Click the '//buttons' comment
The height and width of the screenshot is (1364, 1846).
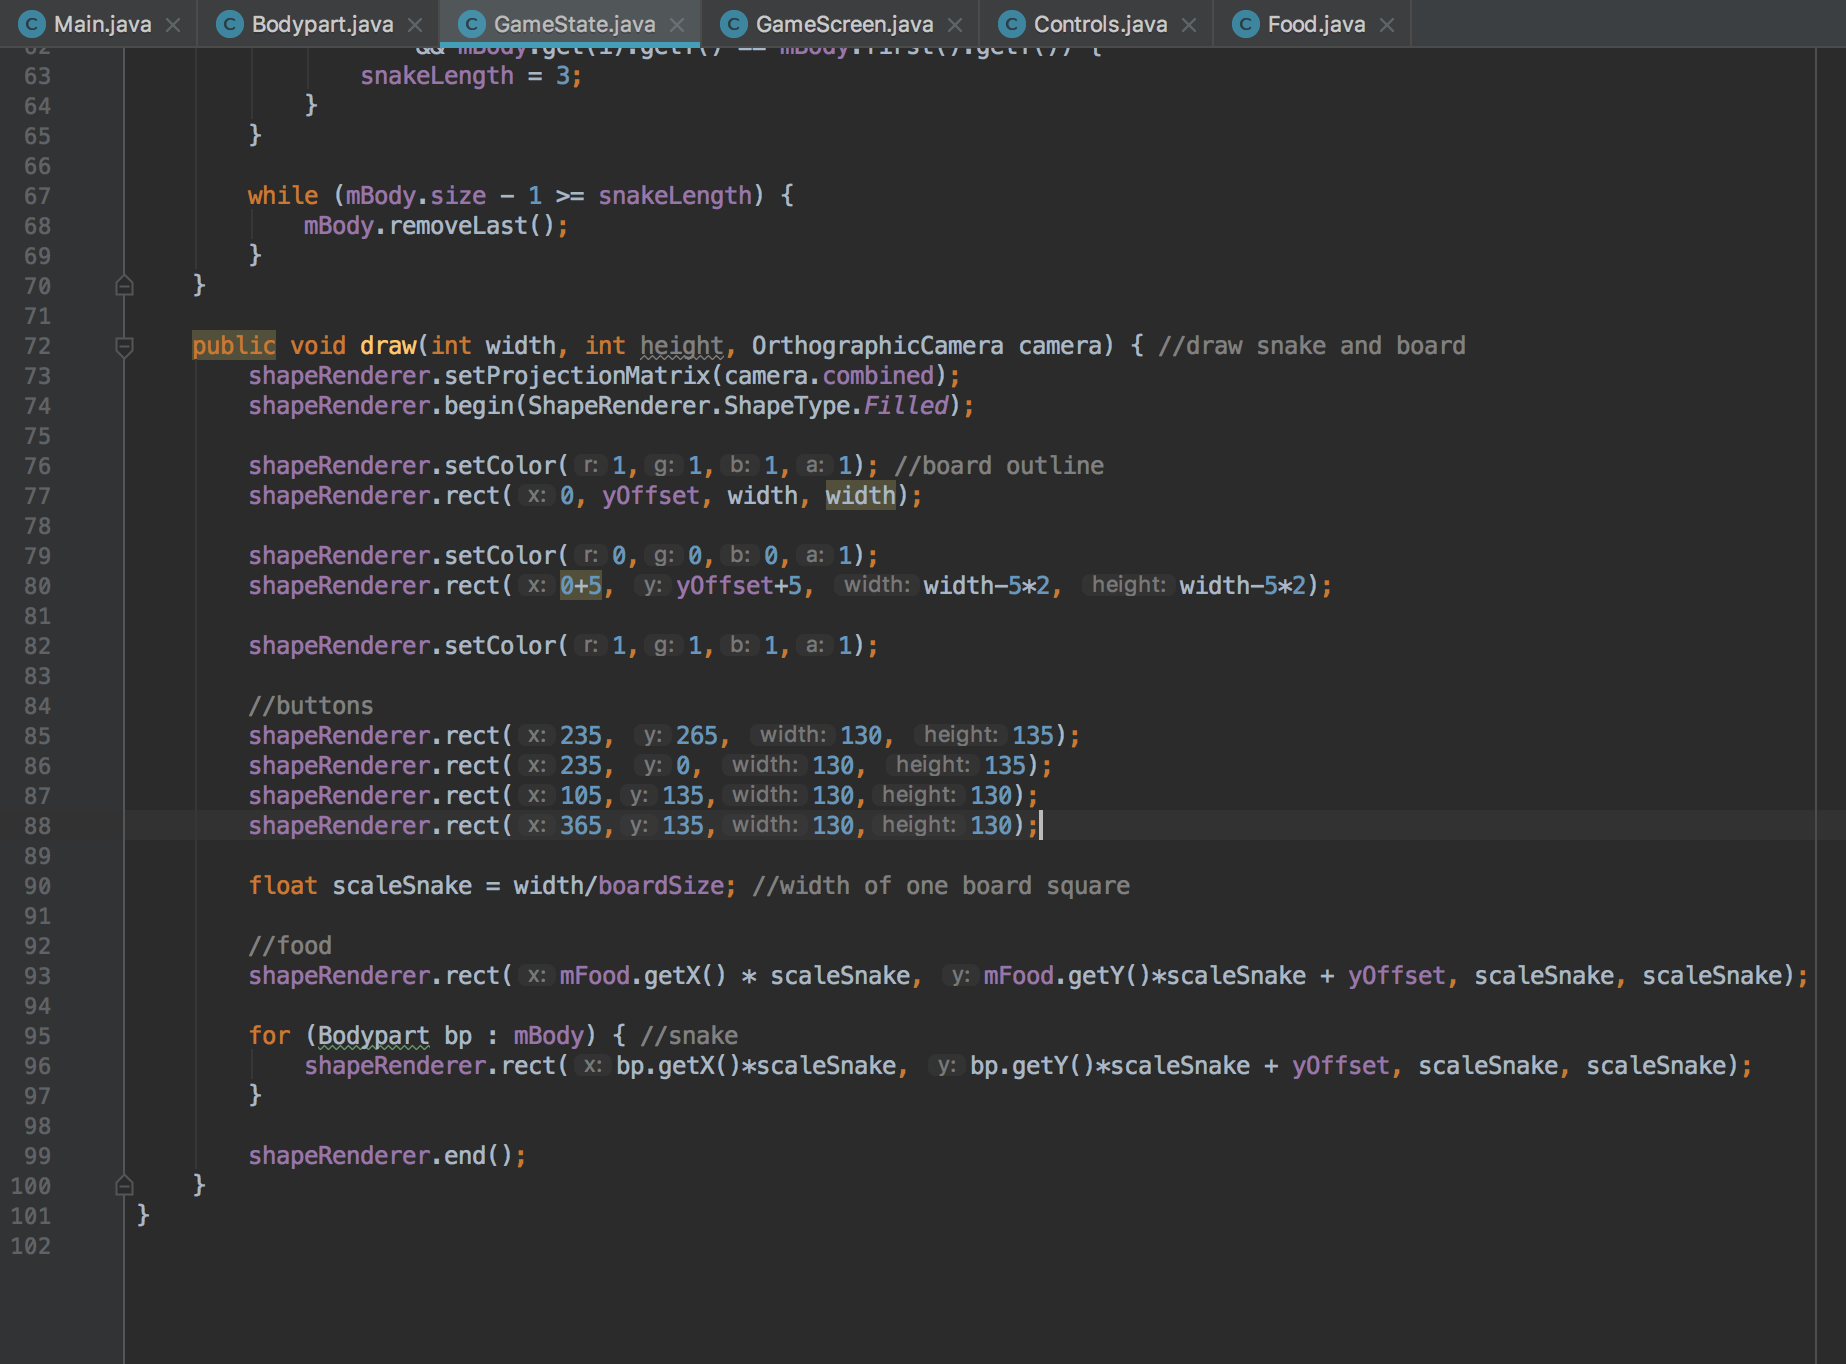click(311, 706)
